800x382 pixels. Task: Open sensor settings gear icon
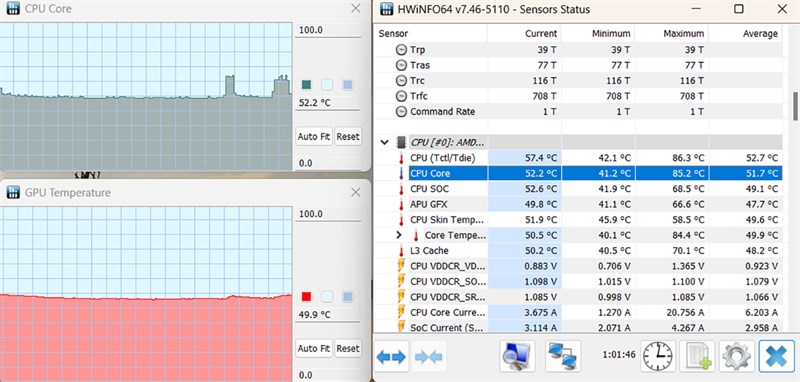click(x=736, y=355)
